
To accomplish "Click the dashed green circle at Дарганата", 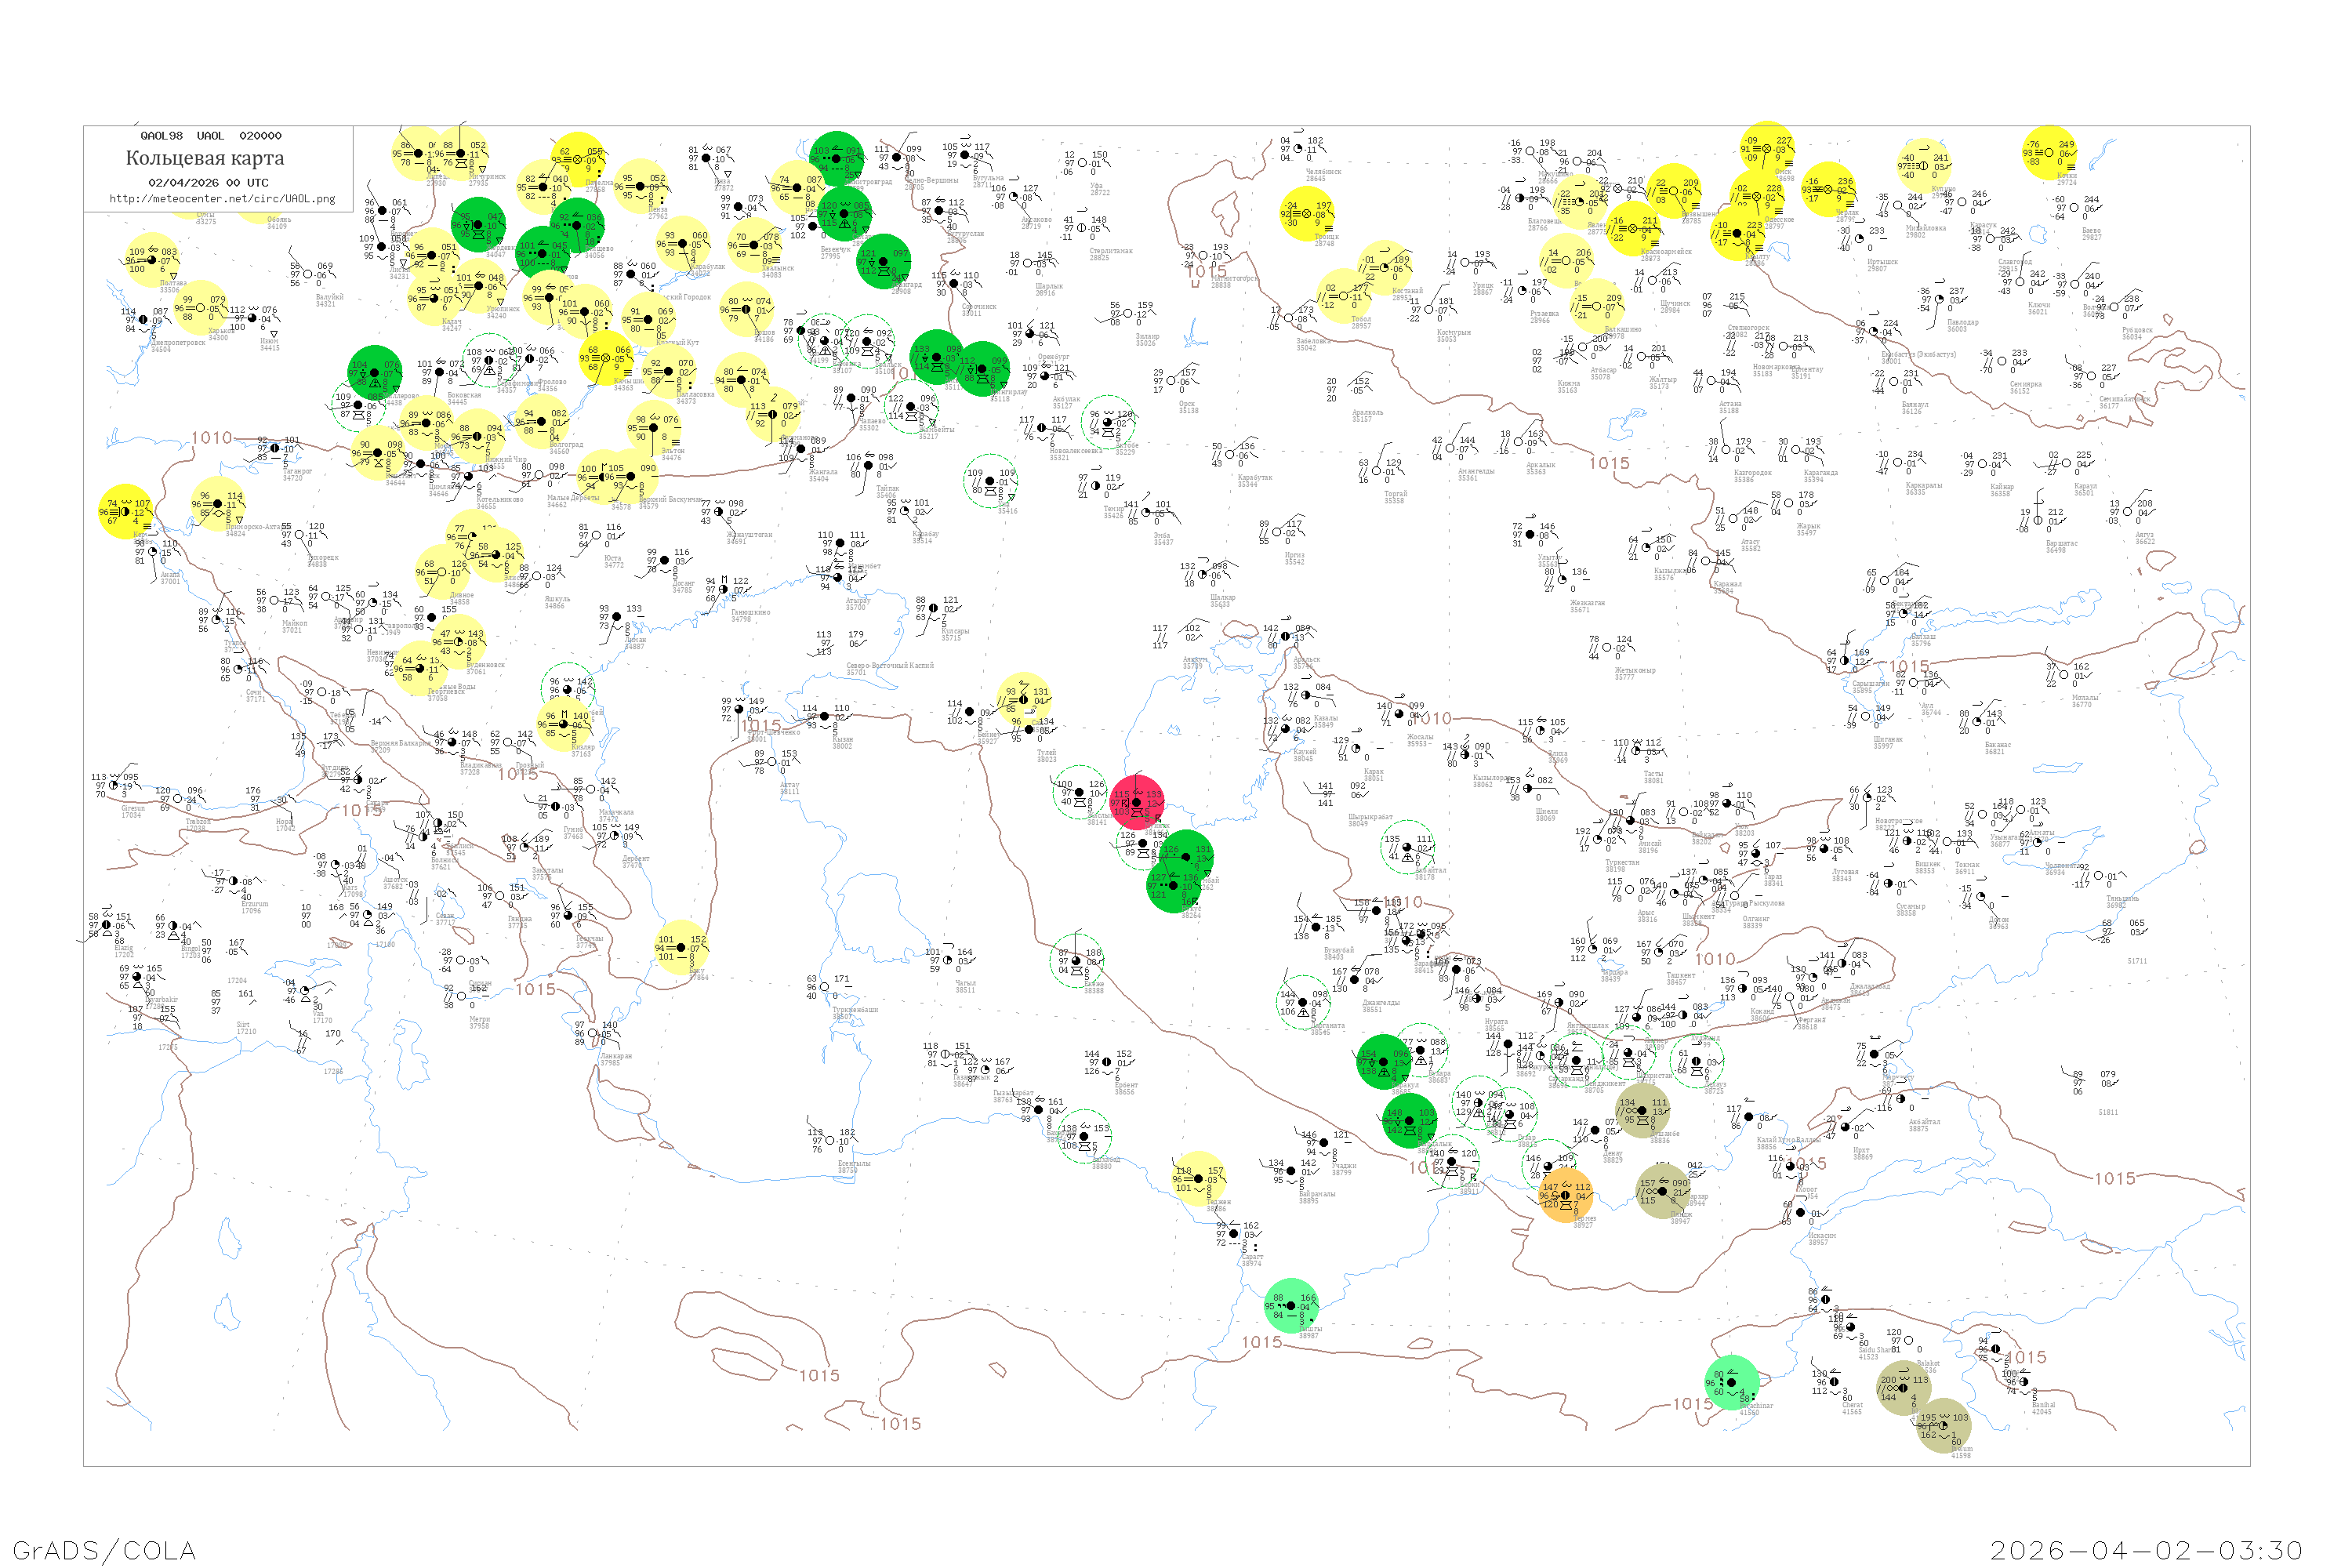I will click(1302, 1002).
